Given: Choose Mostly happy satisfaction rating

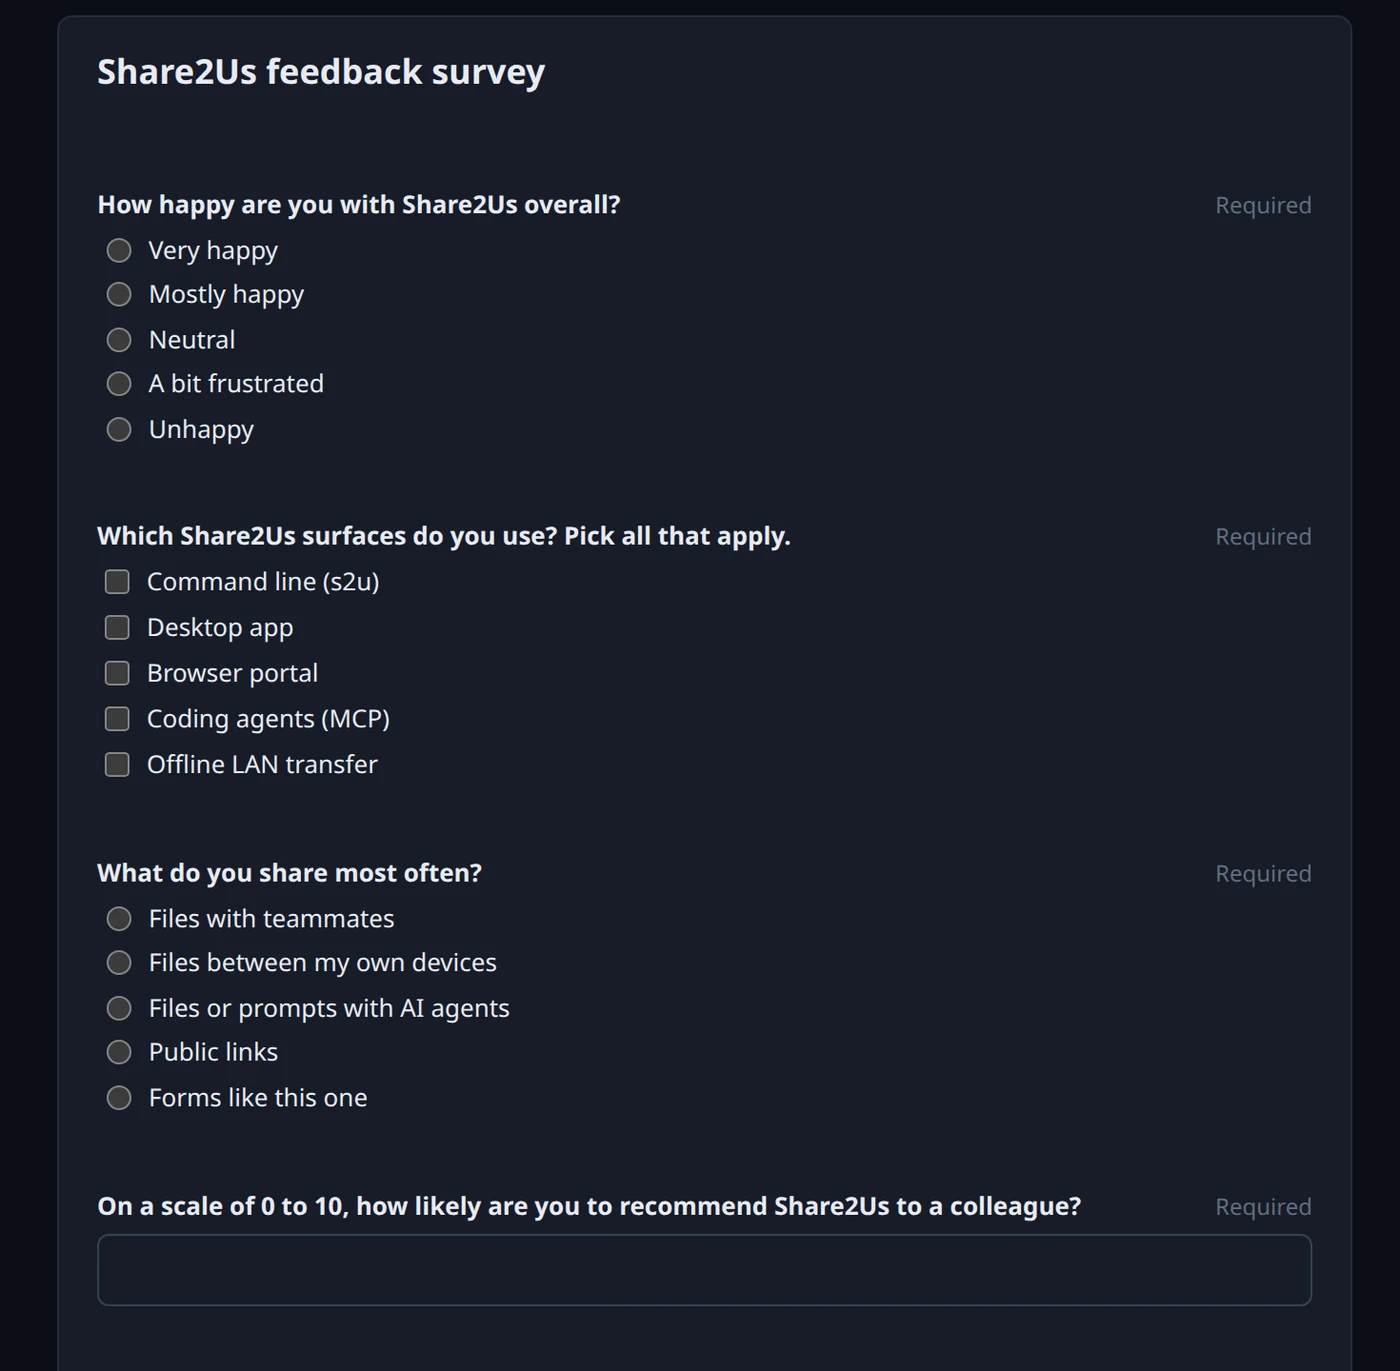Looking at the screenshot, I should (x=119, y=294).
